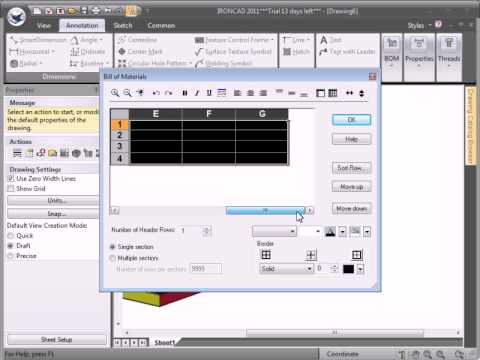Select column header F in the BOM table
Screen dimensions: 480x360
[x=209, y=114]
